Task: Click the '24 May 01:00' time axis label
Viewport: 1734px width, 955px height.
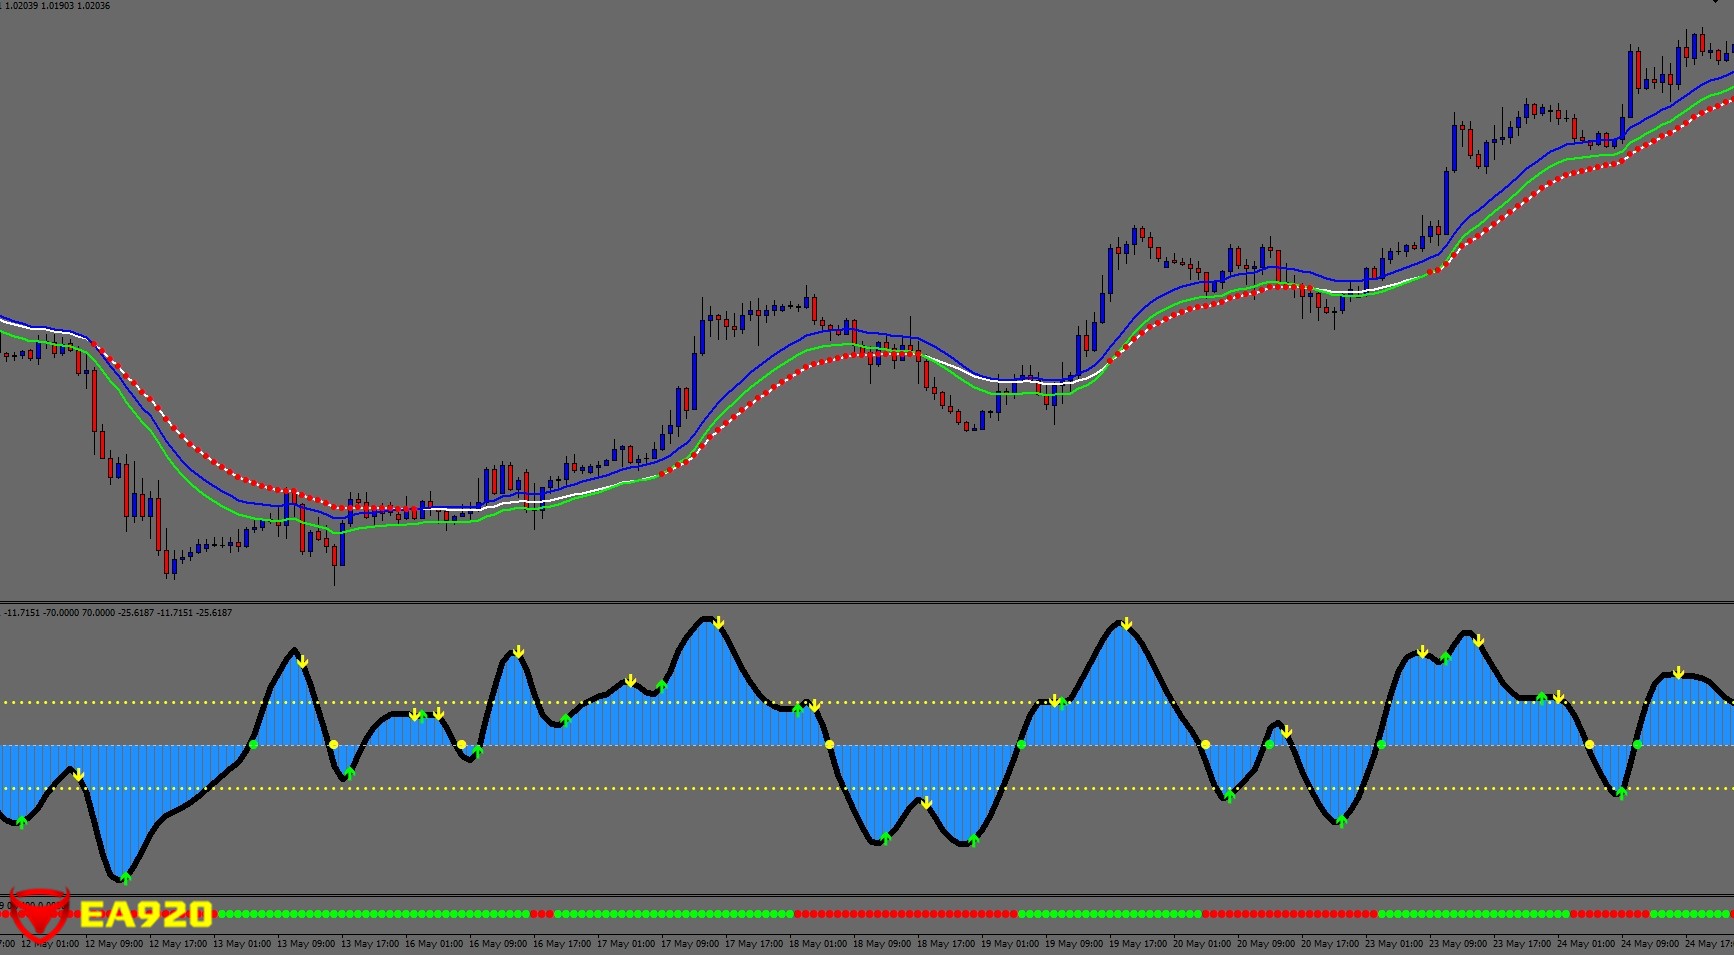Action: (x=1585, y=944)
